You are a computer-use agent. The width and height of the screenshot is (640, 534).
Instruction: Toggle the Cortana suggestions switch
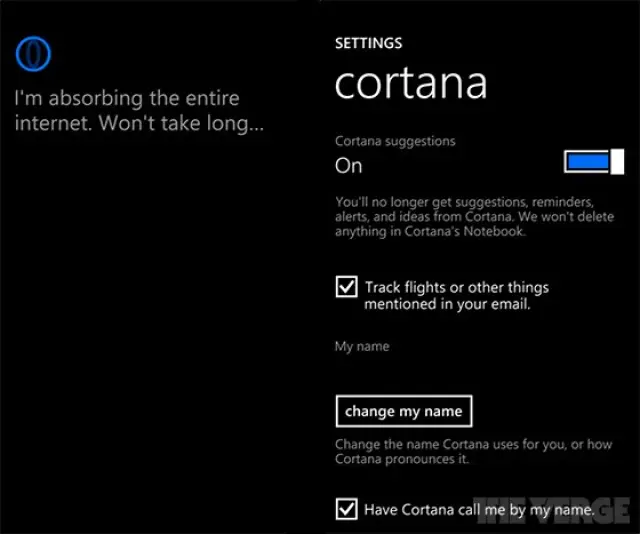(x=594, y=162)
